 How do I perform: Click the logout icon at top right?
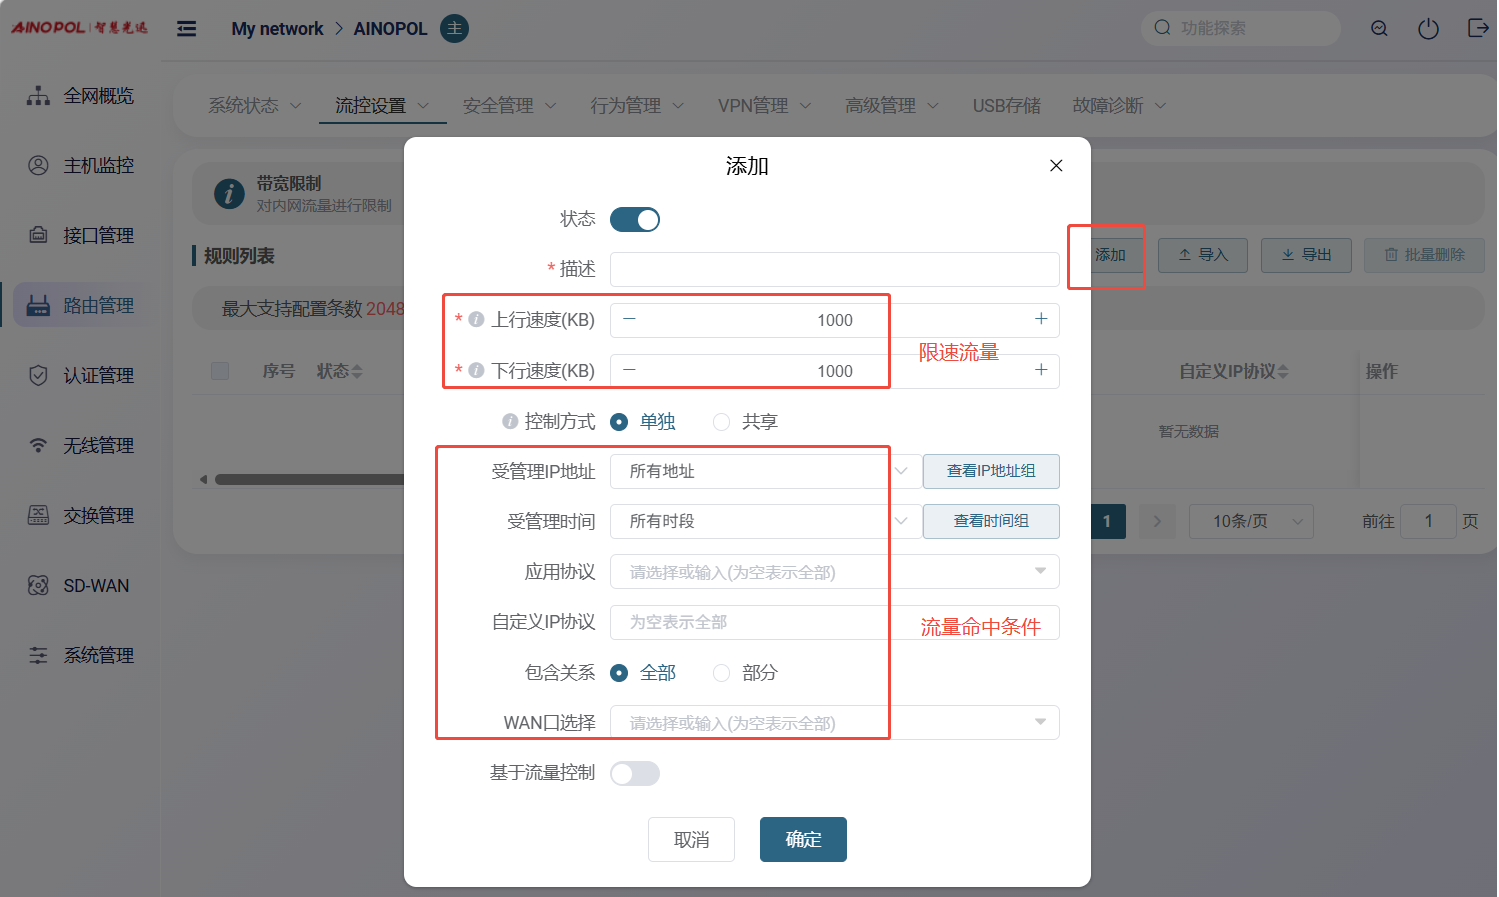1477,28
